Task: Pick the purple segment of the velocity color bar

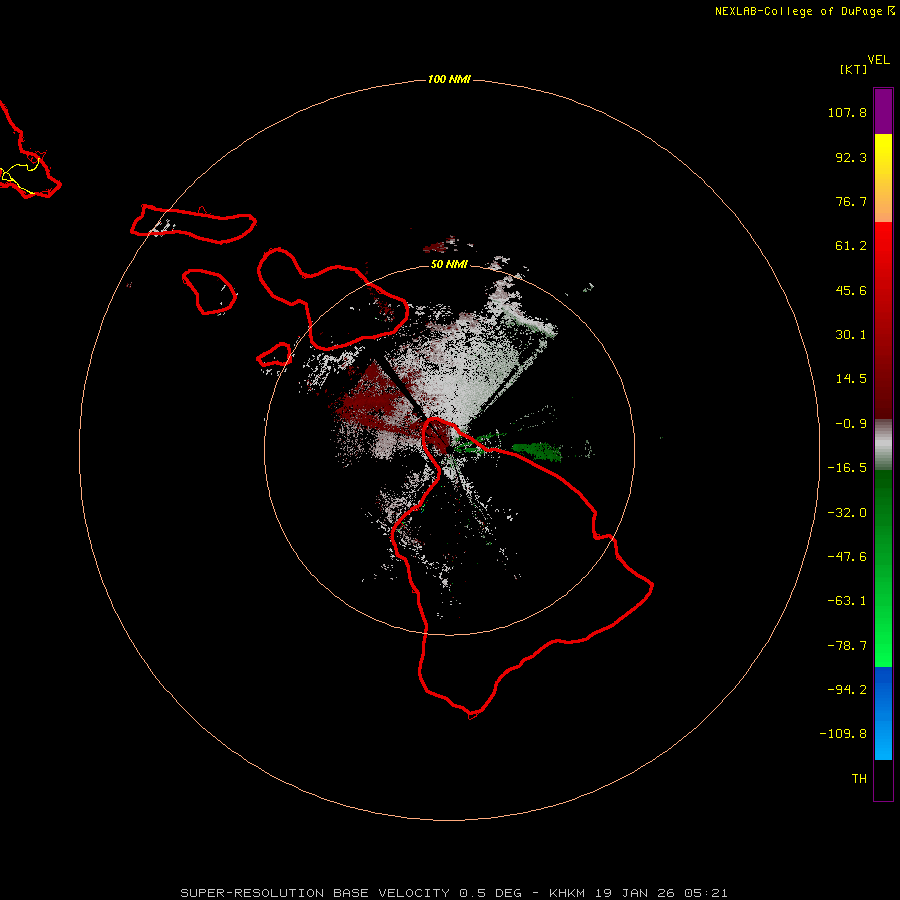Action: point(883,112)
